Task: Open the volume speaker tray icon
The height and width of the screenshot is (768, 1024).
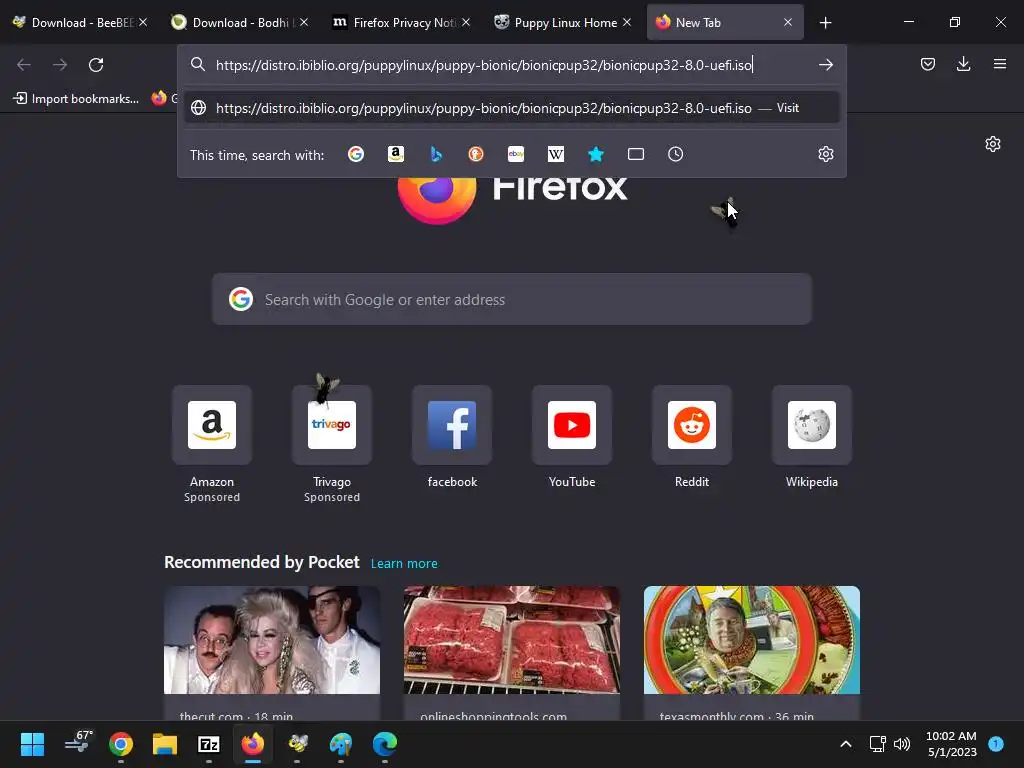Action: [902, 744]
